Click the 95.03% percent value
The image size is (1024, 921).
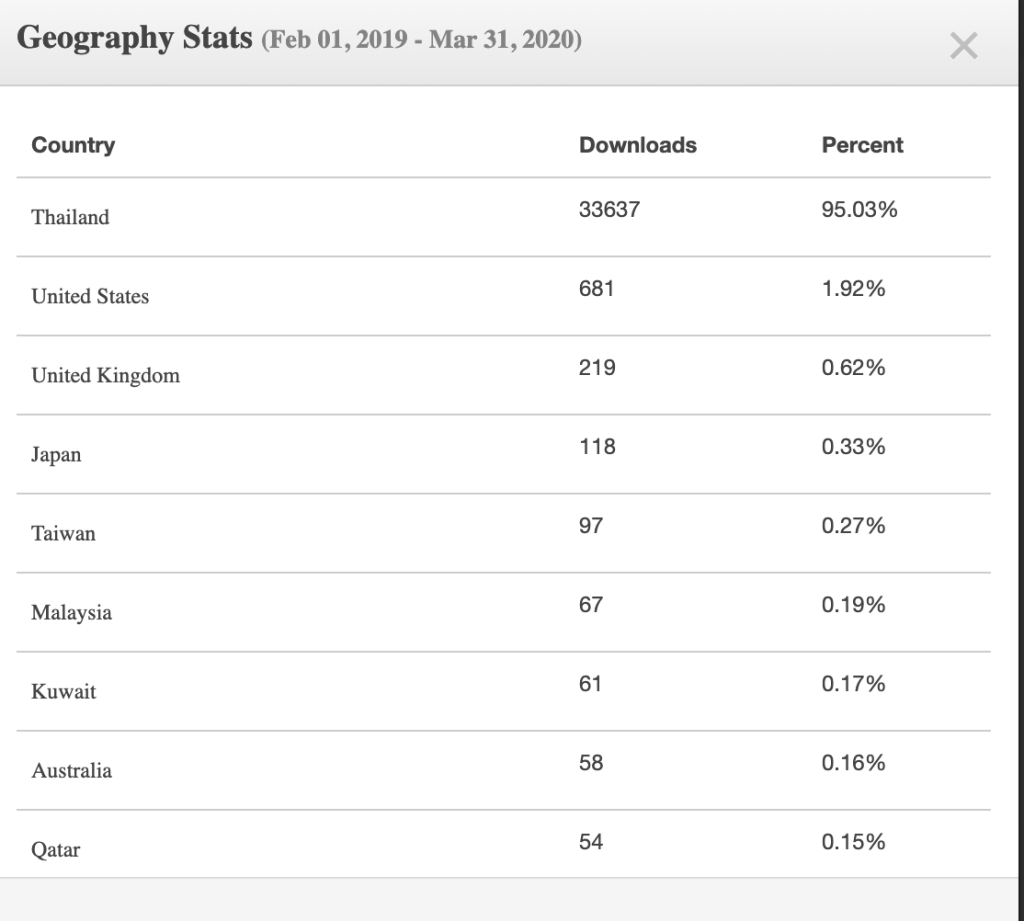pos(859,210)
